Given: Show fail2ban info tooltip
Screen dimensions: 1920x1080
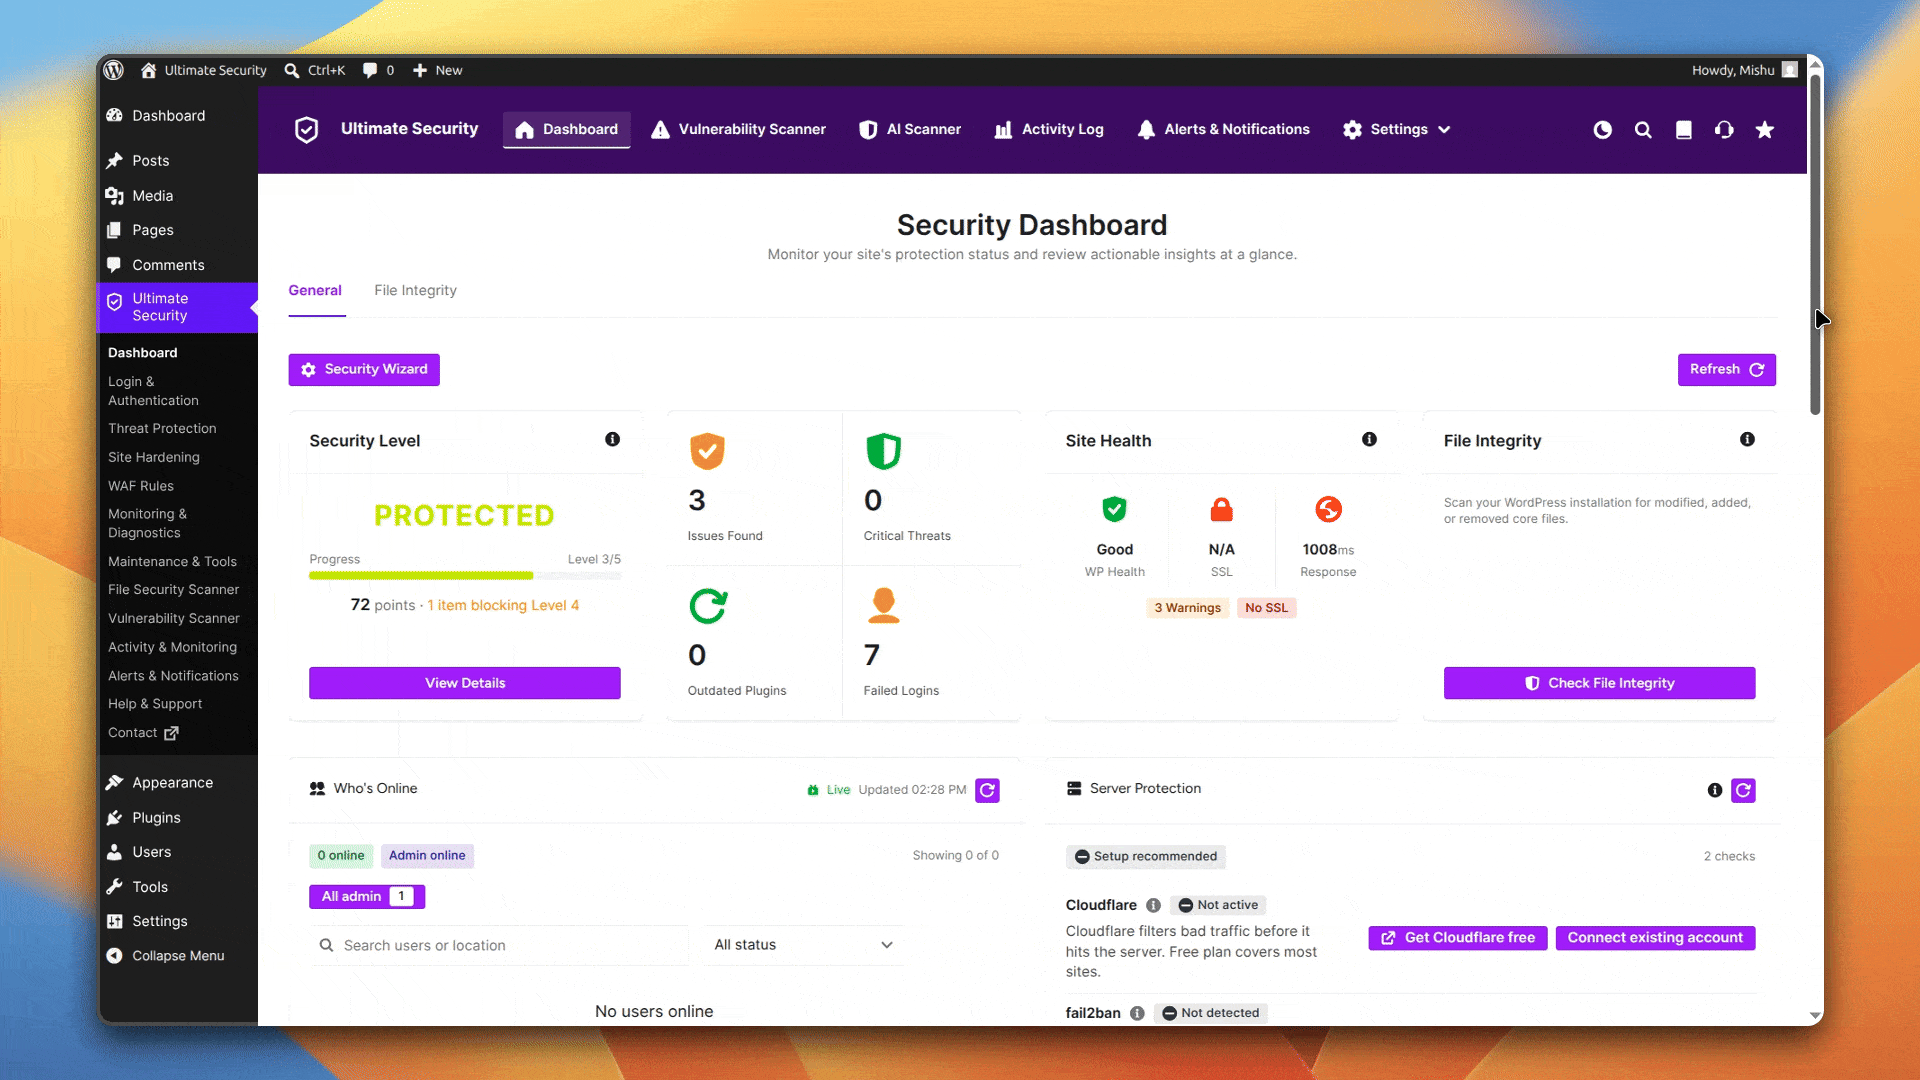Looking at the screenshot, I should [1137, 1013].
